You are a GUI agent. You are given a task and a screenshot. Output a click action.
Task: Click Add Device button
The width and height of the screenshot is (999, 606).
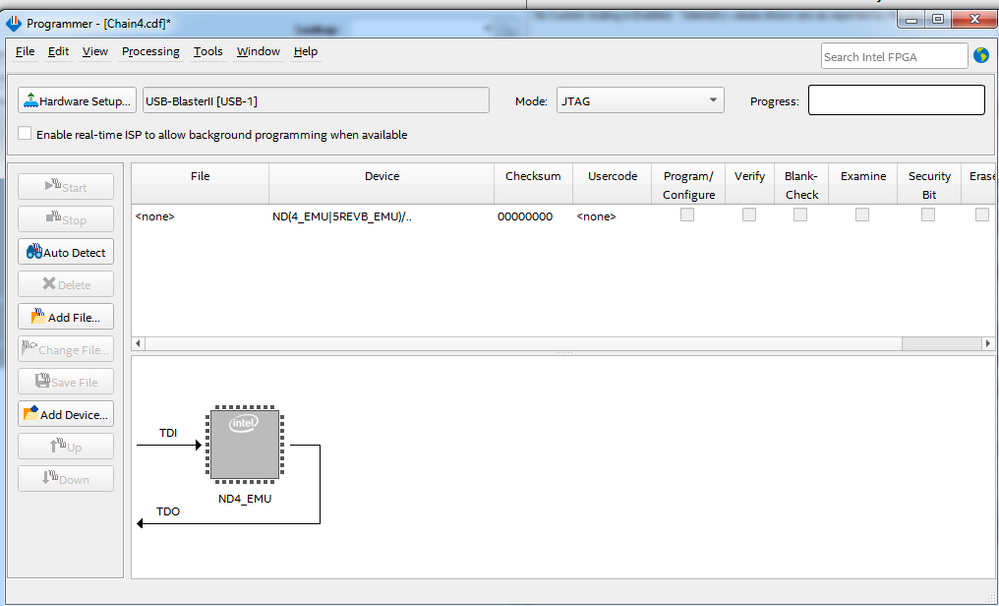click(x=66, y=414)
